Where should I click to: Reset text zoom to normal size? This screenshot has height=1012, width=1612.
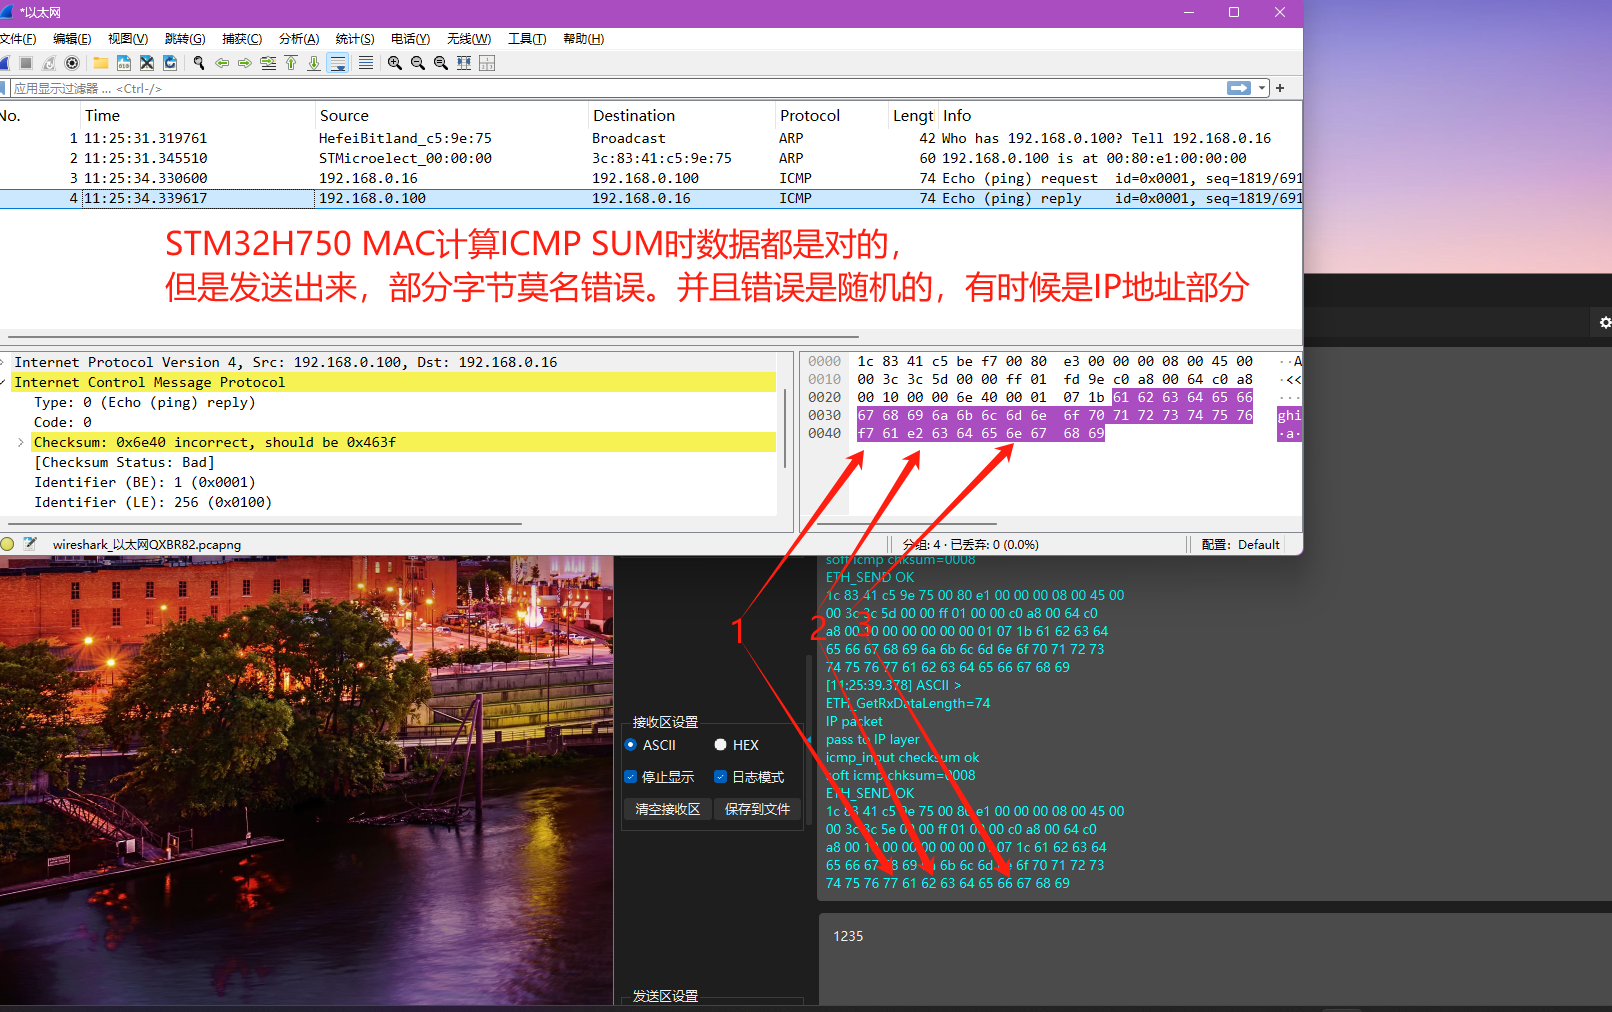click(441, 63)
